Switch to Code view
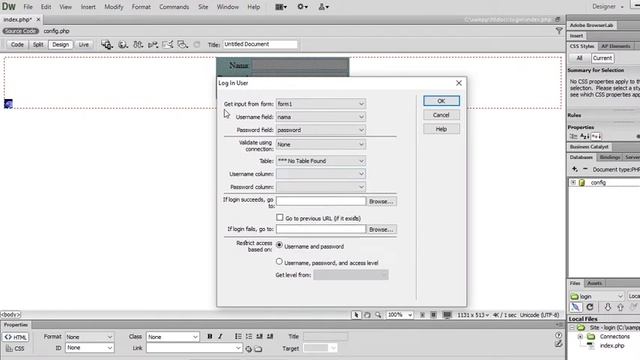Viewport: 640px width, 360px height. (17, 44)
